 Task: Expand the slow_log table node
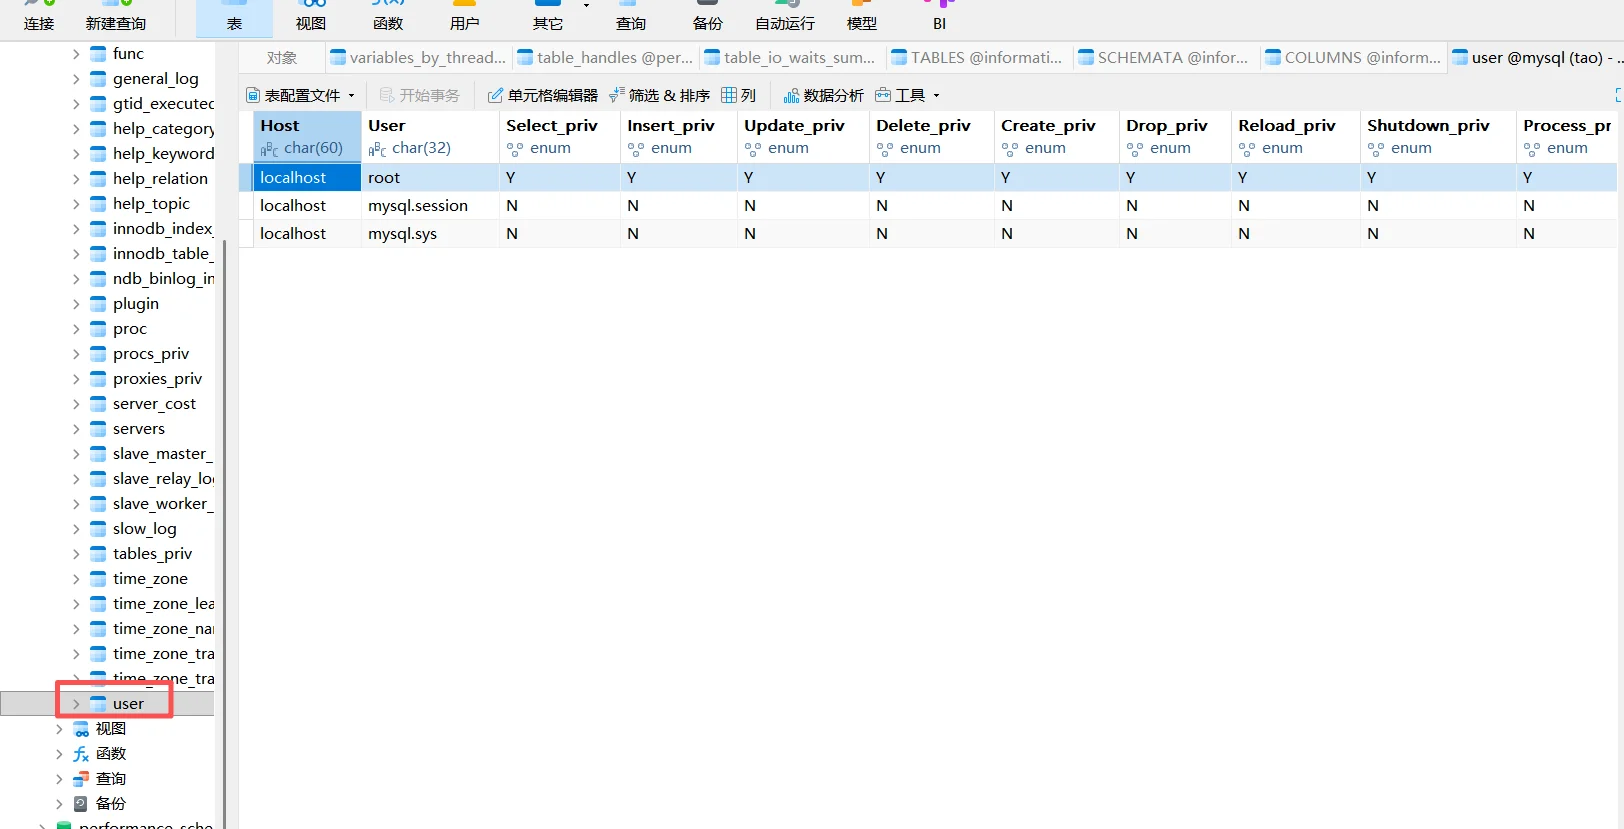click(x=76, y=529)
